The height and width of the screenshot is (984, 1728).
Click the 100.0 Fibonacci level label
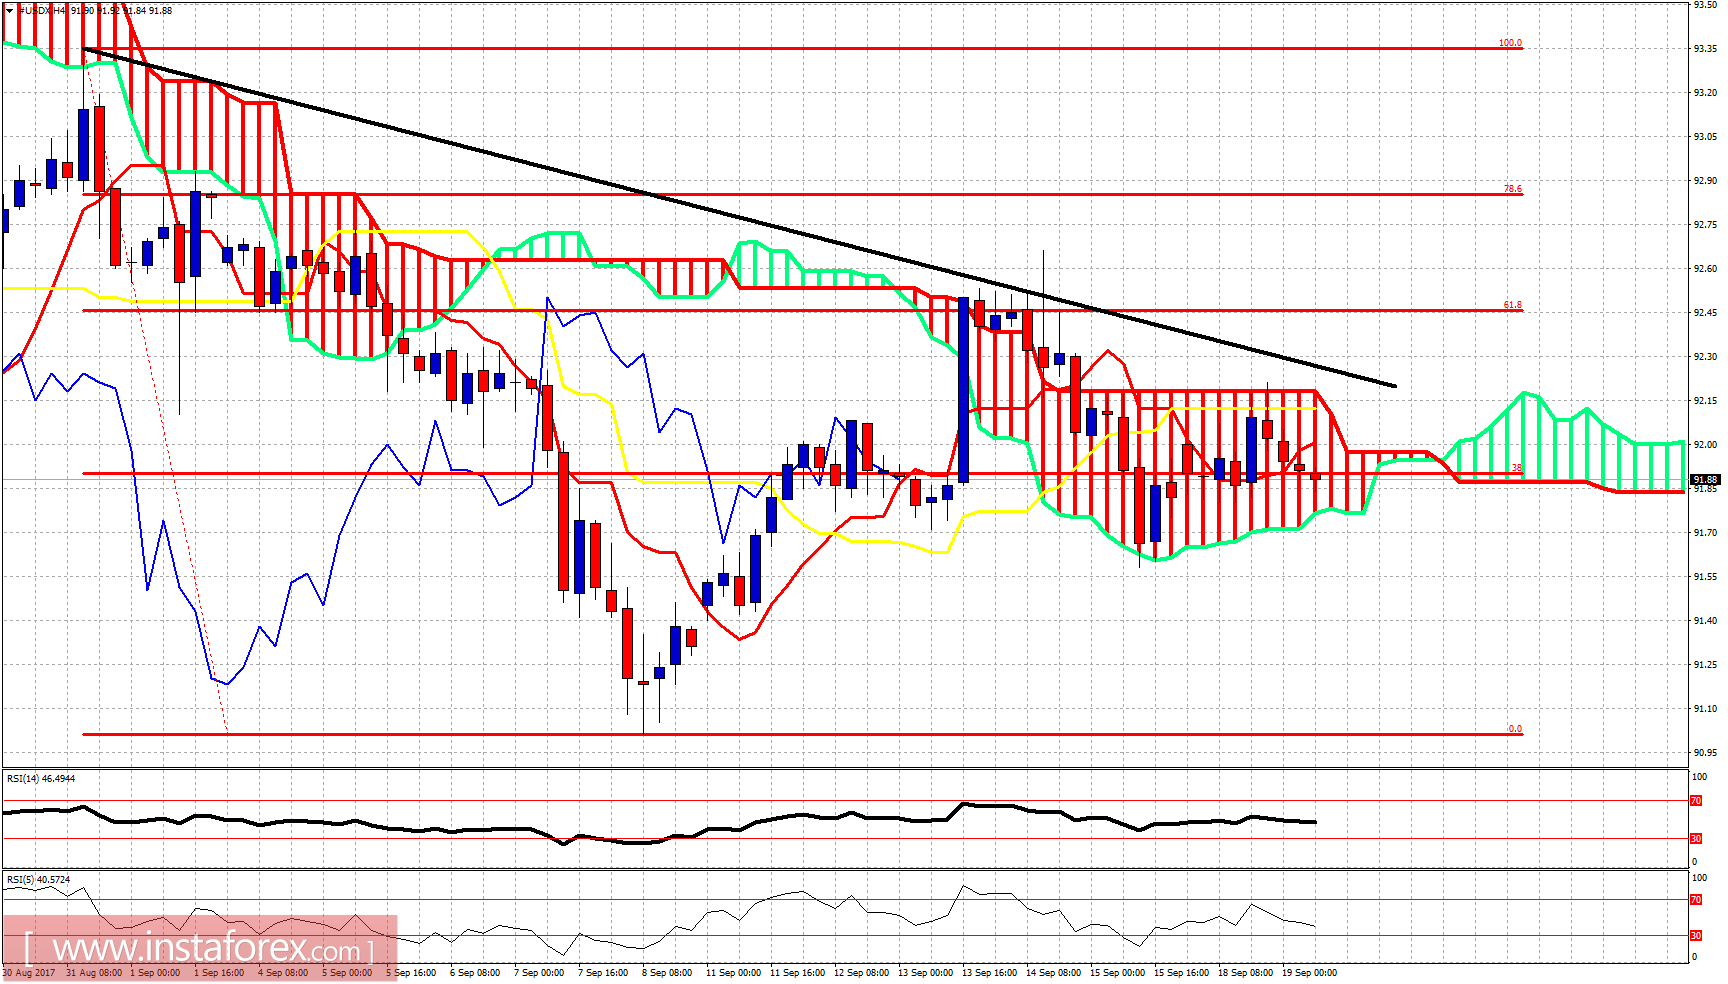(1511, 44)
